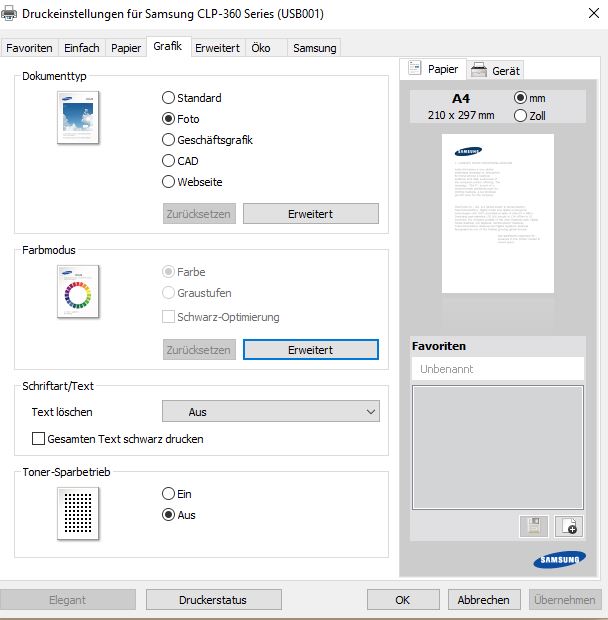Click Abbrechen to cancel
This screenshot has width=608, height=620.
[484, 600]
